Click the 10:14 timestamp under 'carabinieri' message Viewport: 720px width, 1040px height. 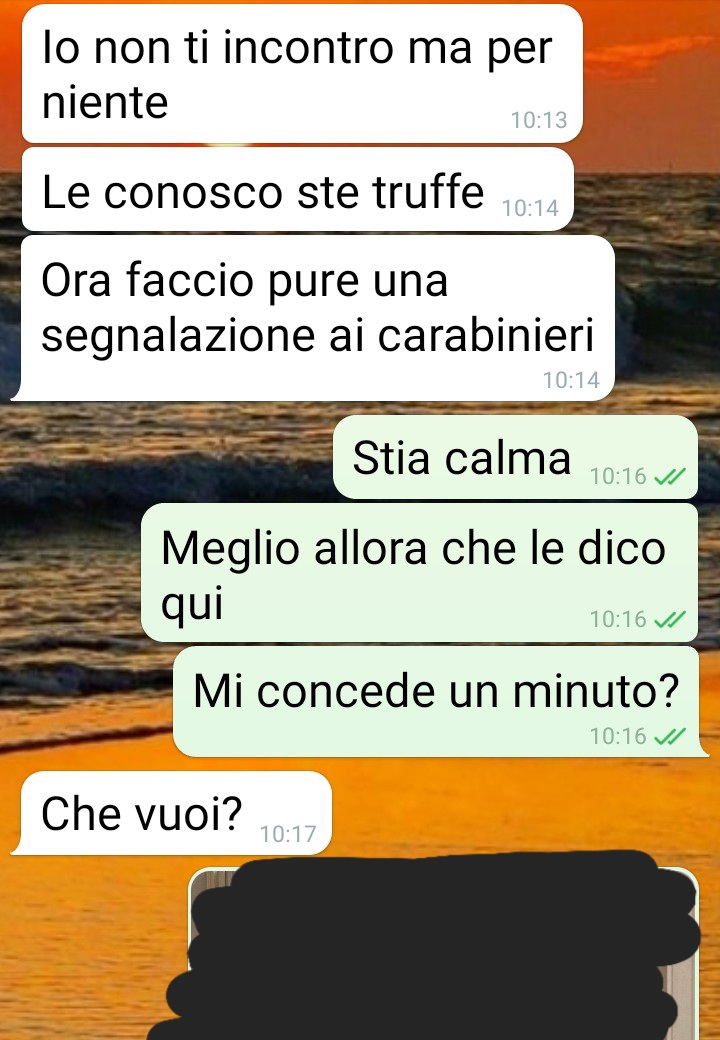(571, 380)
